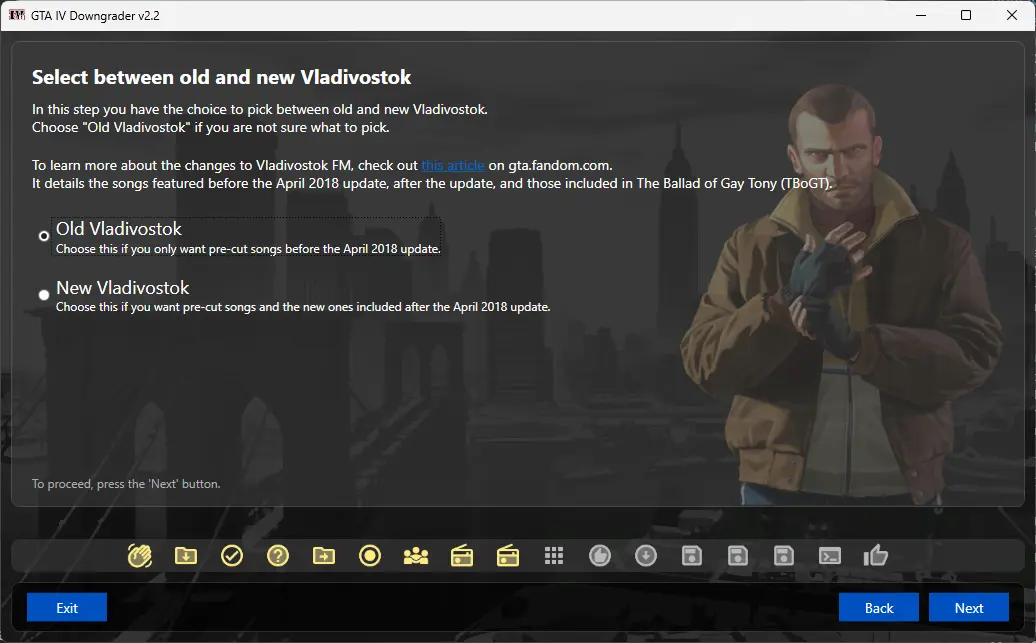Click the radio icon beside the grid icon
The image size is (1036, 643).
pos(507,556)
